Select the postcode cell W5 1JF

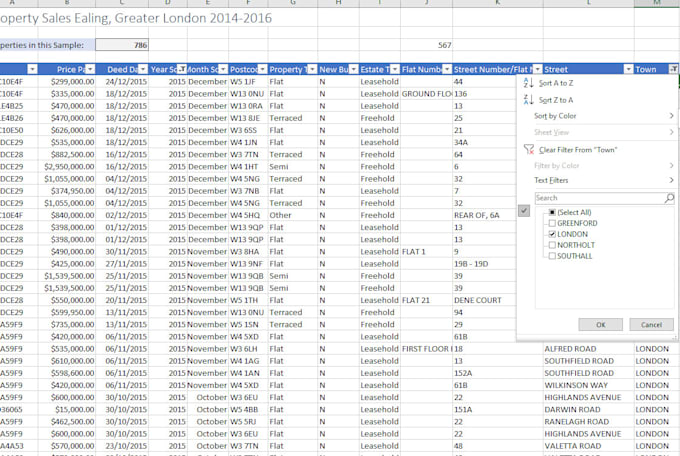(x=248, y=82)
